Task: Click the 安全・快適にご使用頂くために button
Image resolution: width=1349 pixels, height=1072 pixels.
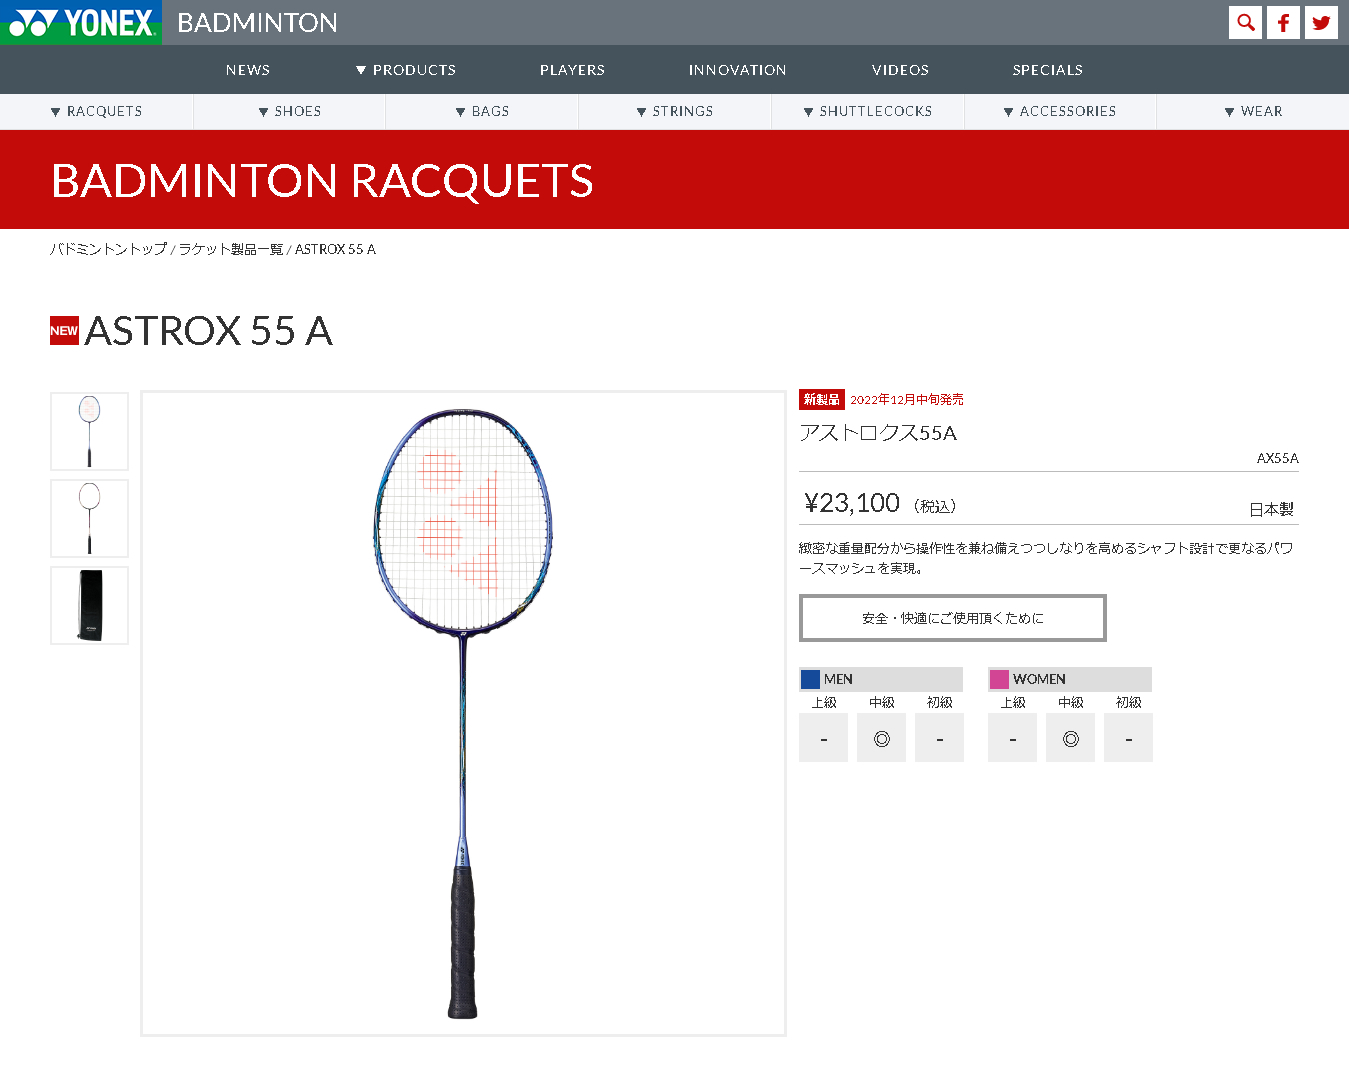Action: pyautogui.click(x=953, y=618)
